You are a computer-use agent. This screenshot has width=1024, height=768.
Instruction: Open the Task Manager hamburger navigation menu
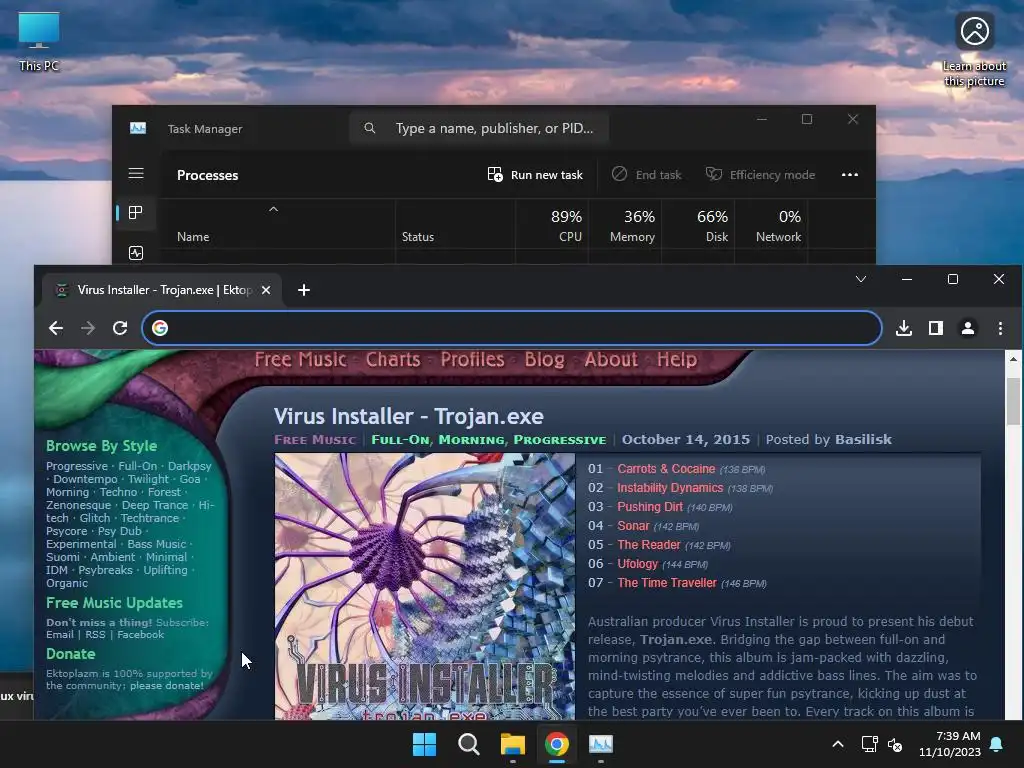coord(136,173)
